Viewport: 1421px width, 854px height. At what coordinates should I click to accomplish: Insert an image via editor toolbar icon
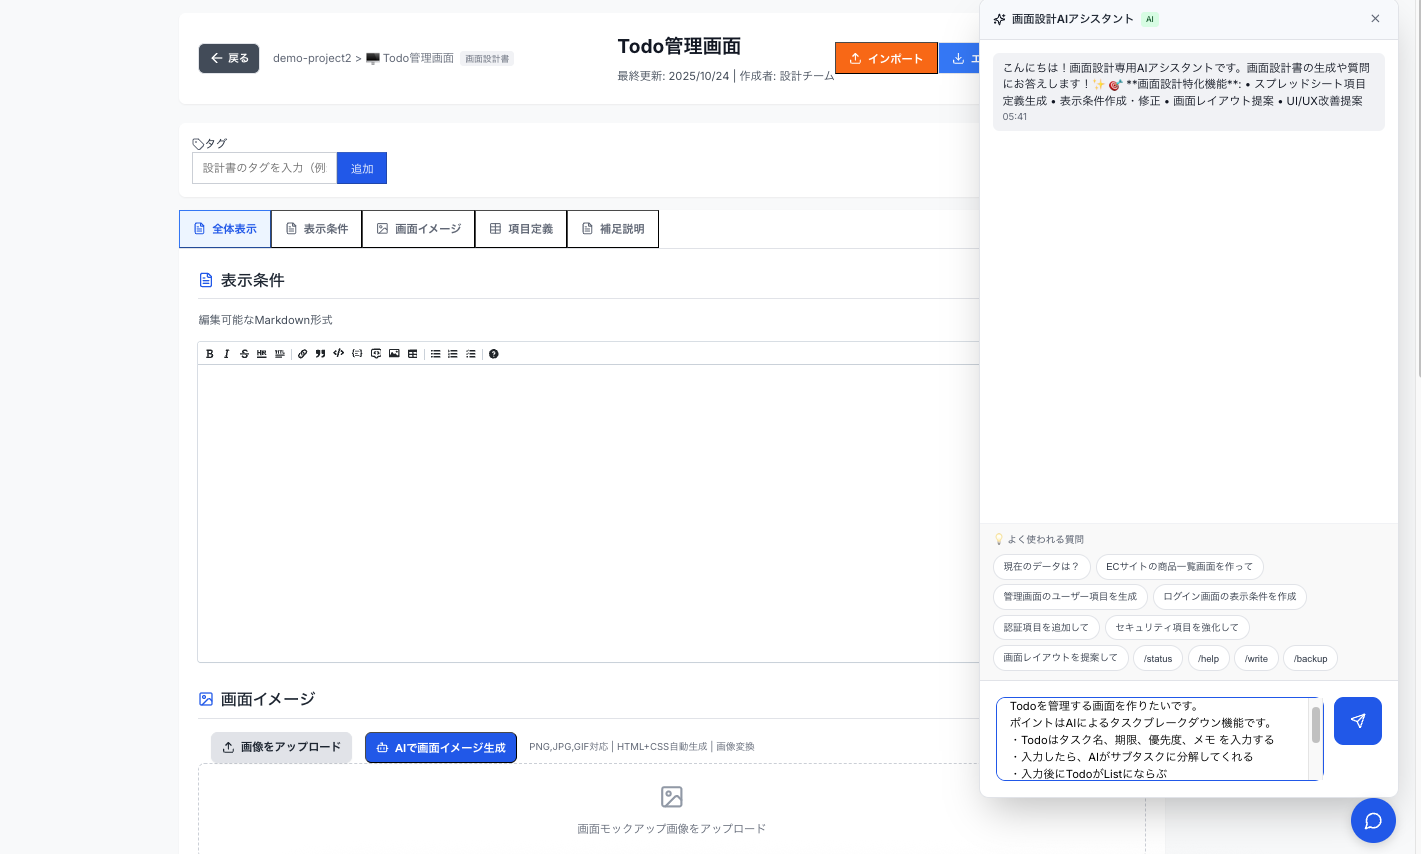coord(394,354)
